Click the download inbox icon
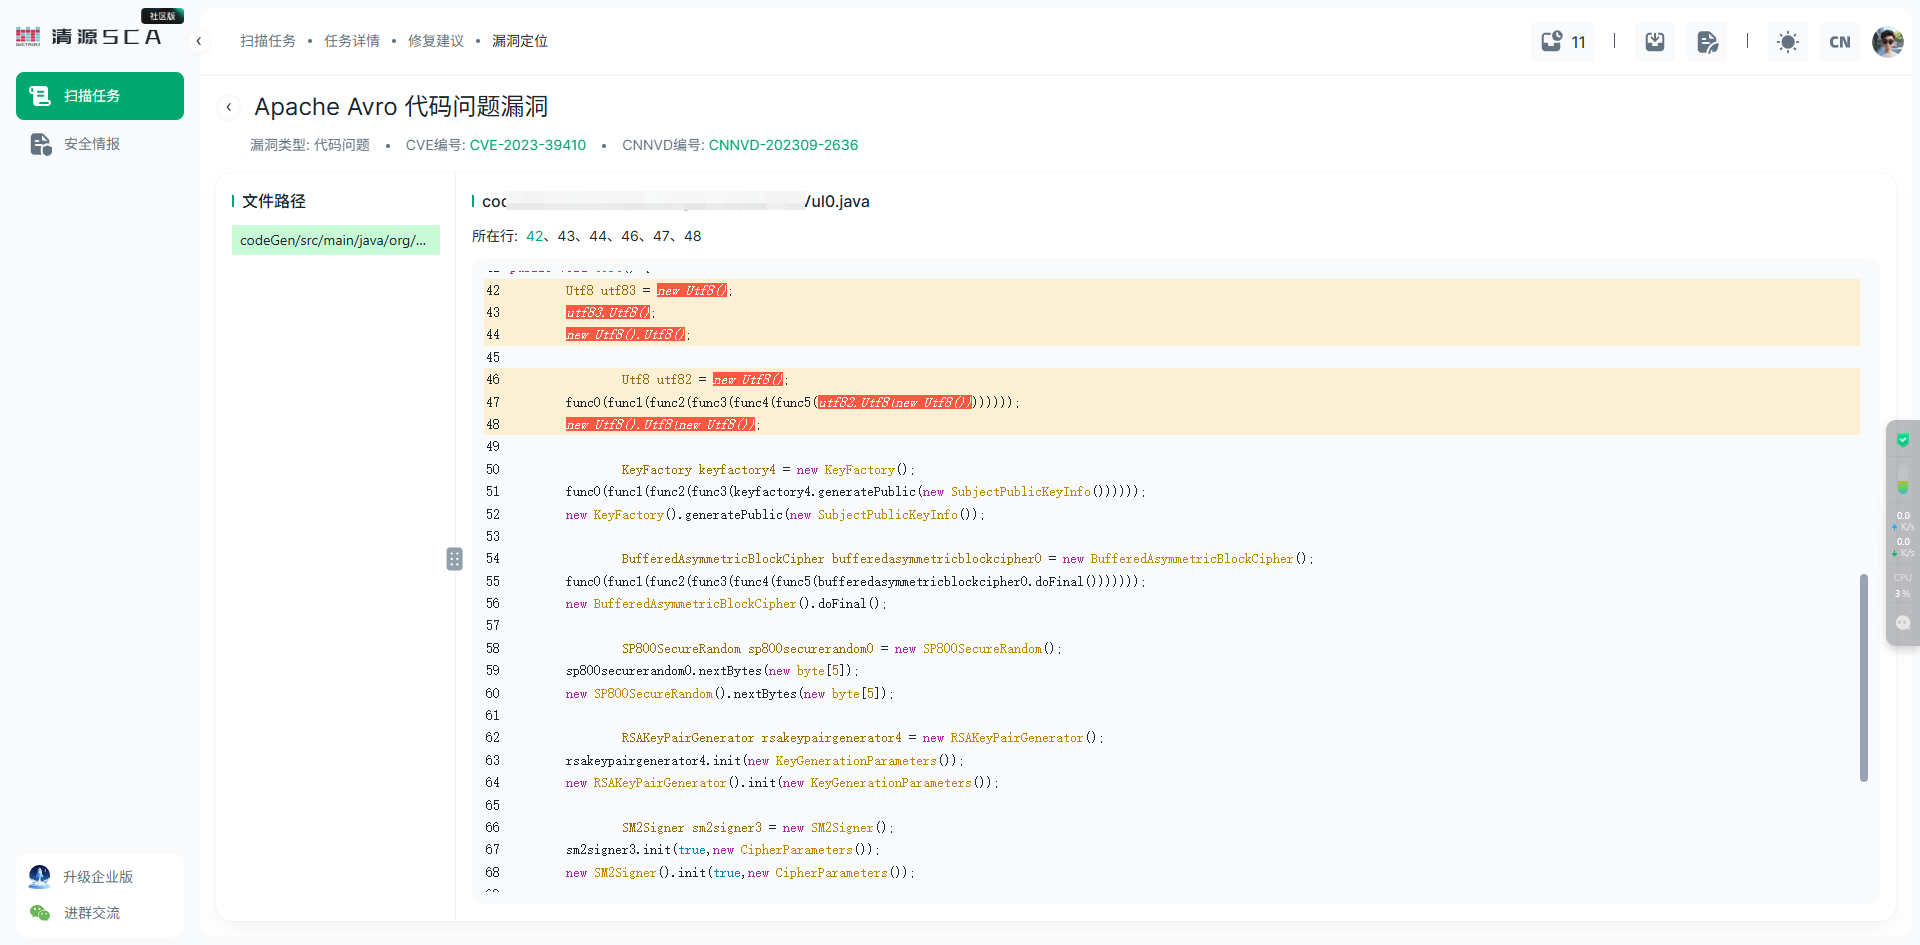This screenshot has width=1920, height=945. (x=1655, y=42)
